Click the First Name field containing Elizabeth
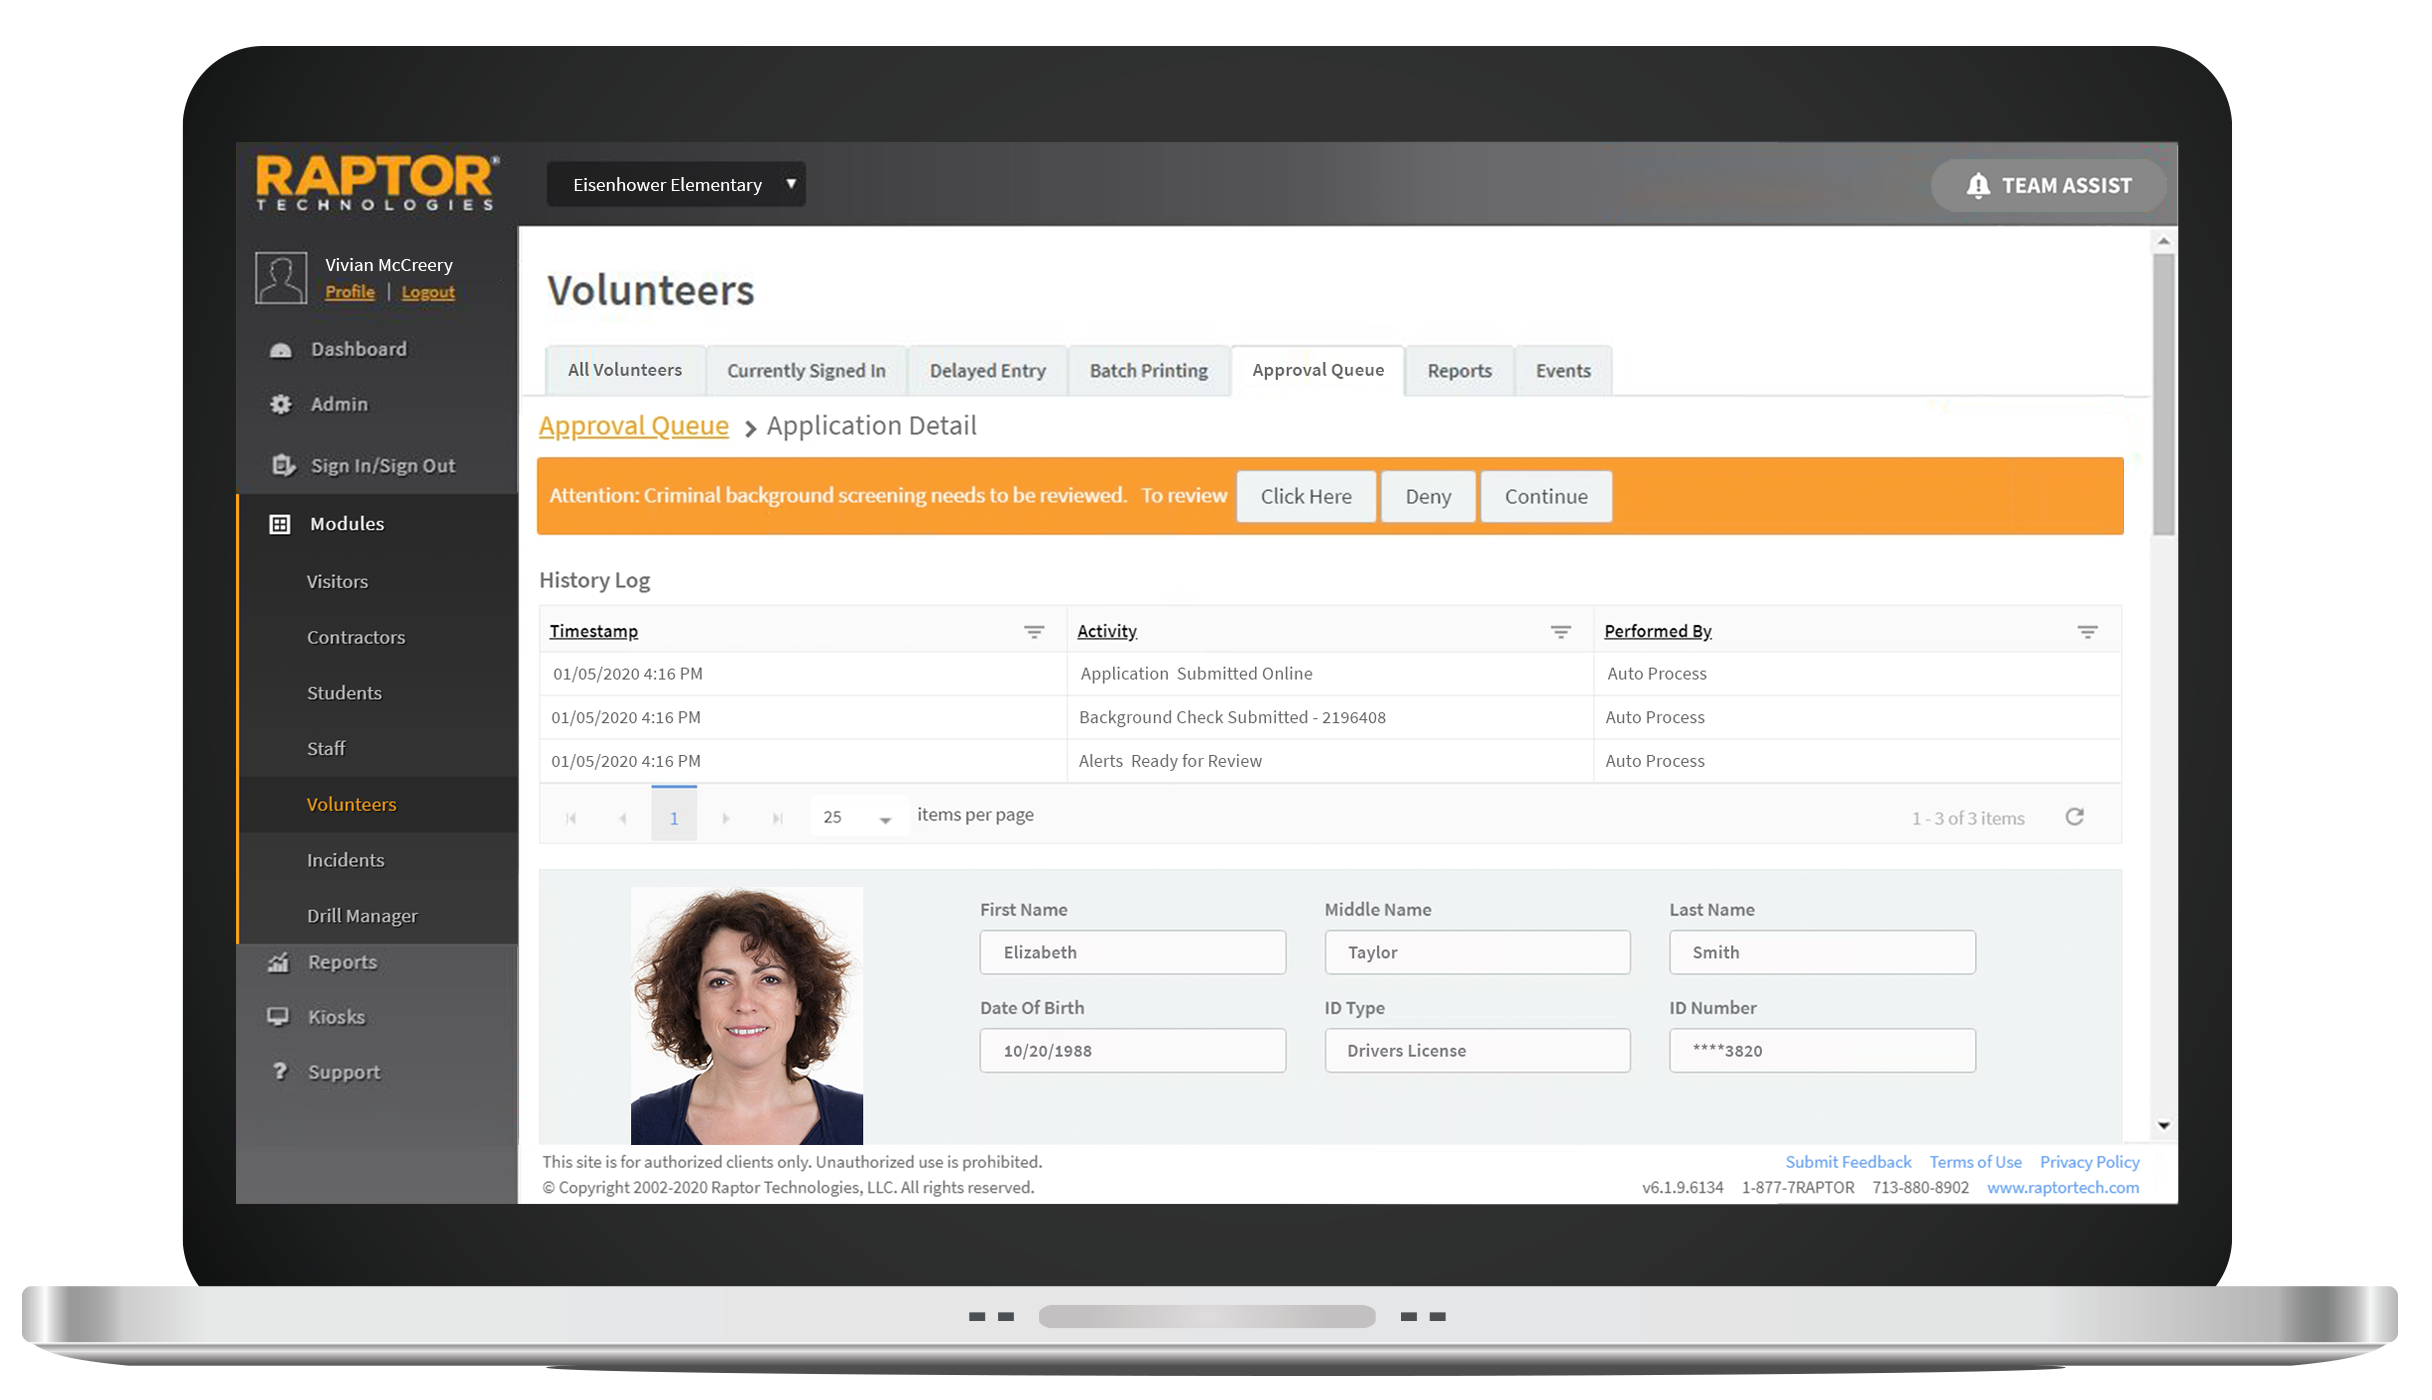Viewport: 2432px width, 1400px height. pos(1132,952)
